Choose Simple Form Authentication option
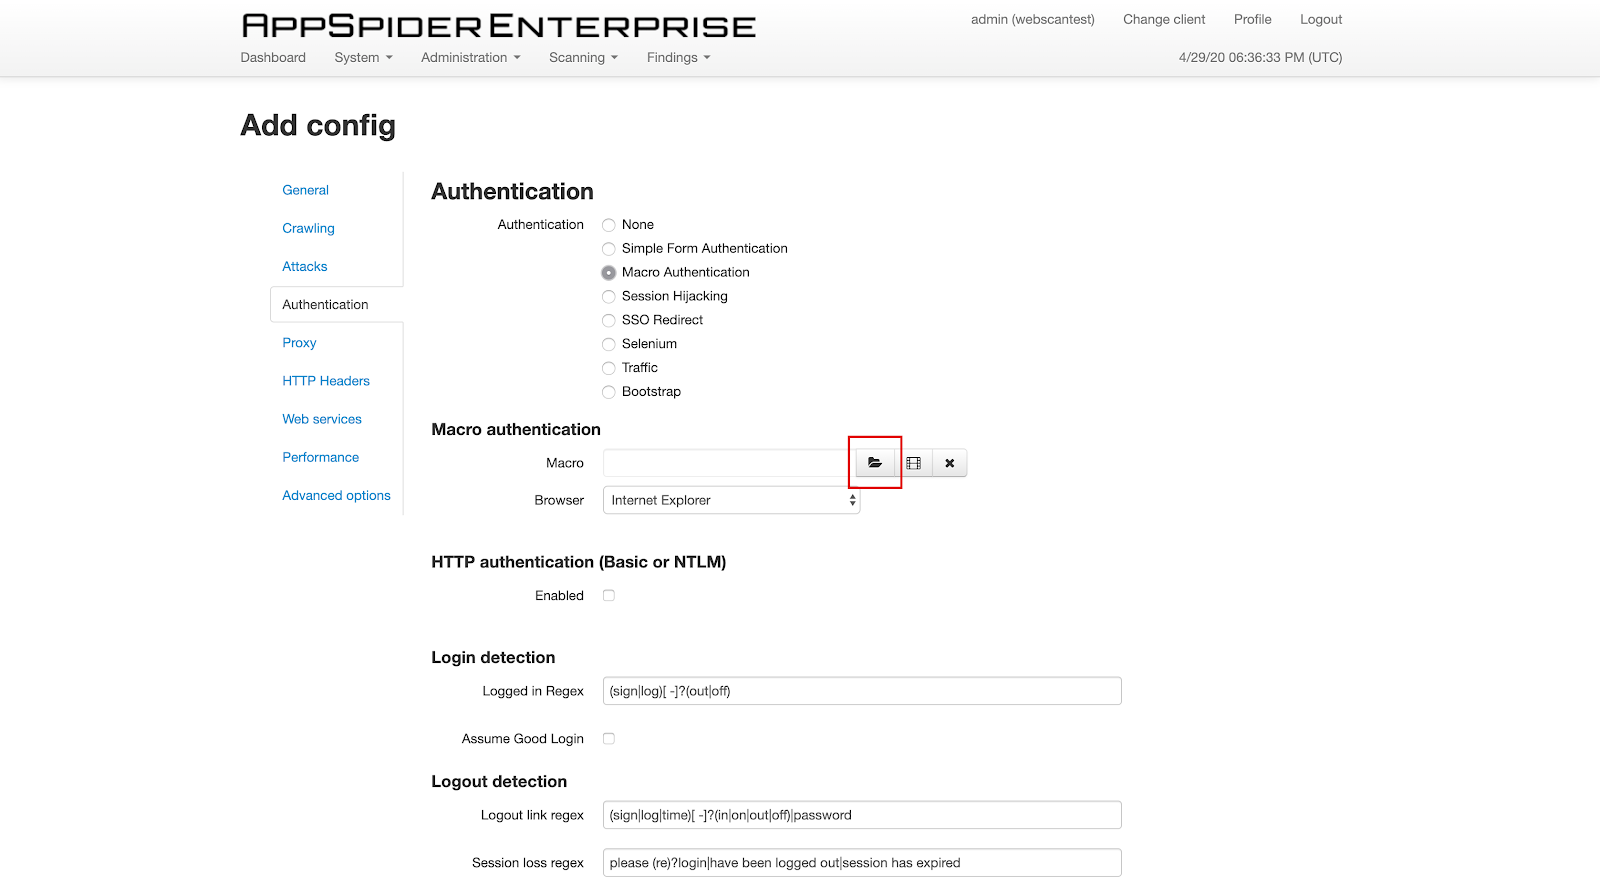1600x895 pixels. coord(609,249)
